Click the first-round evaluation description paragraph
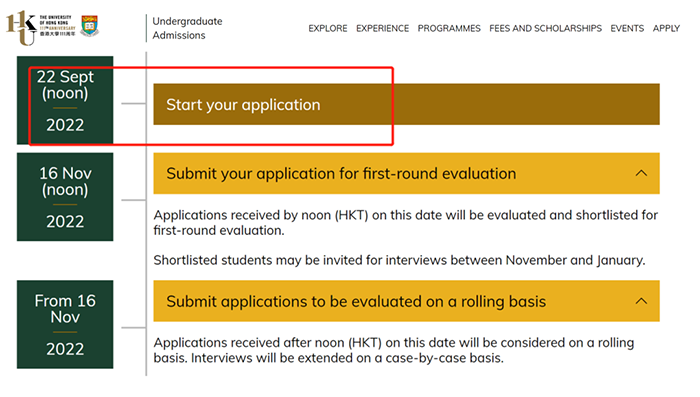The width and height of the screenshot is (700, 397). 405,222
